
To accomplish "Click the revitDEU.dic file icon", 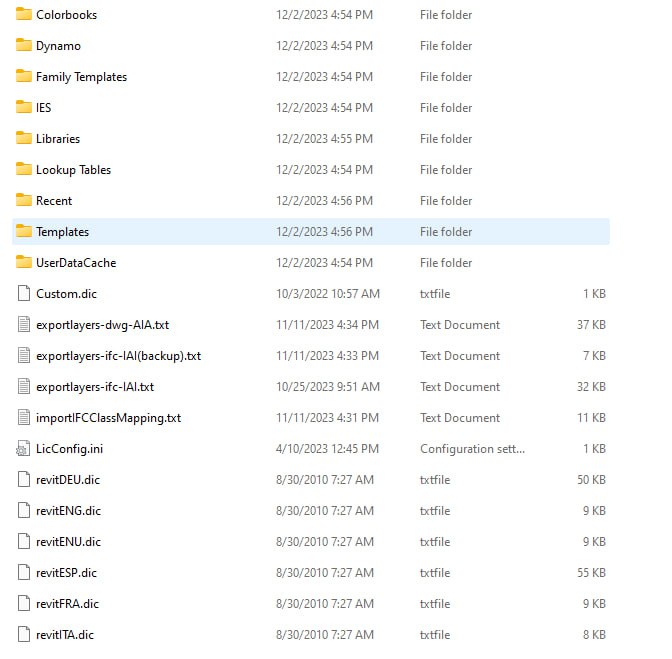I will pyautogui.click(x=24, y=479).
